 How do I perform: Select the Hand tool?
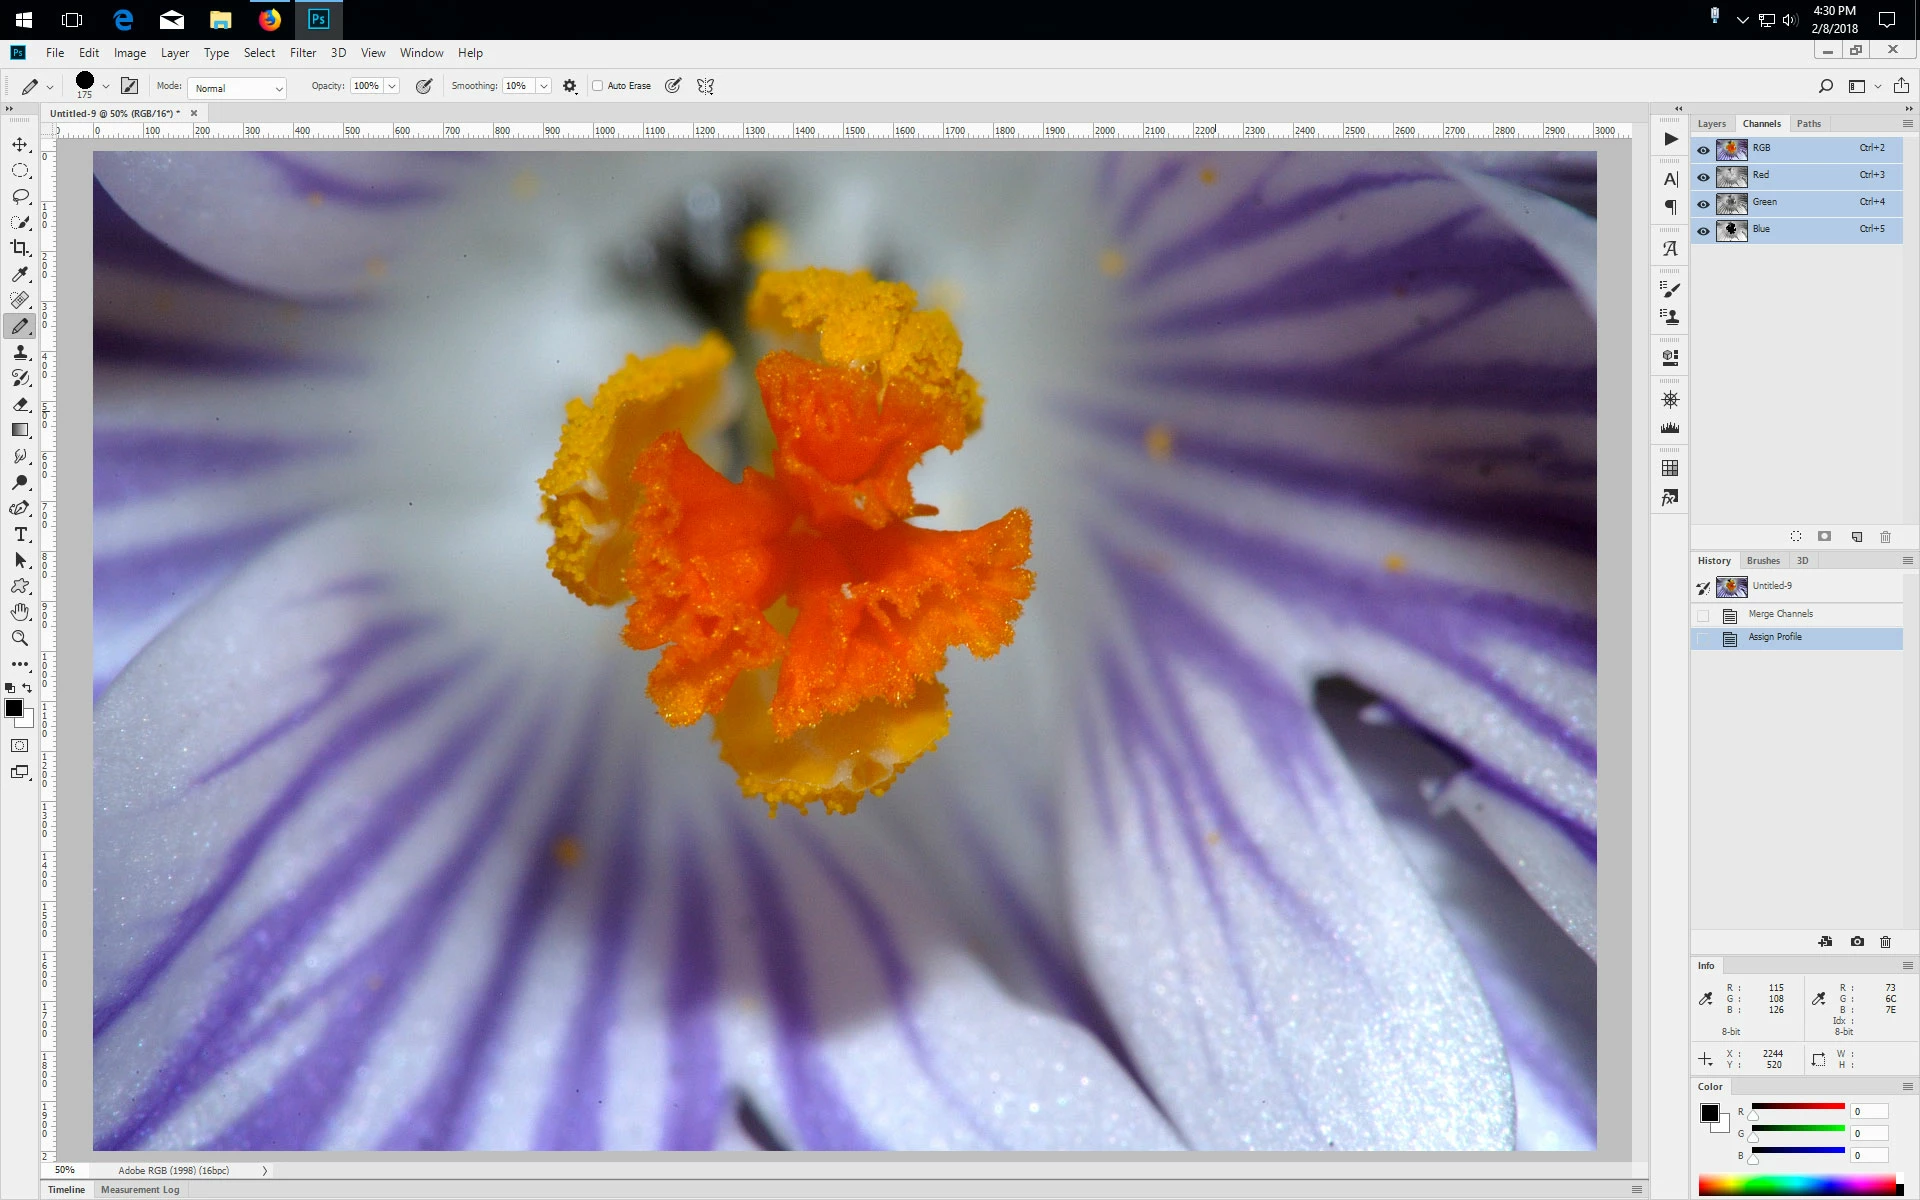click(x=20, y=612)
